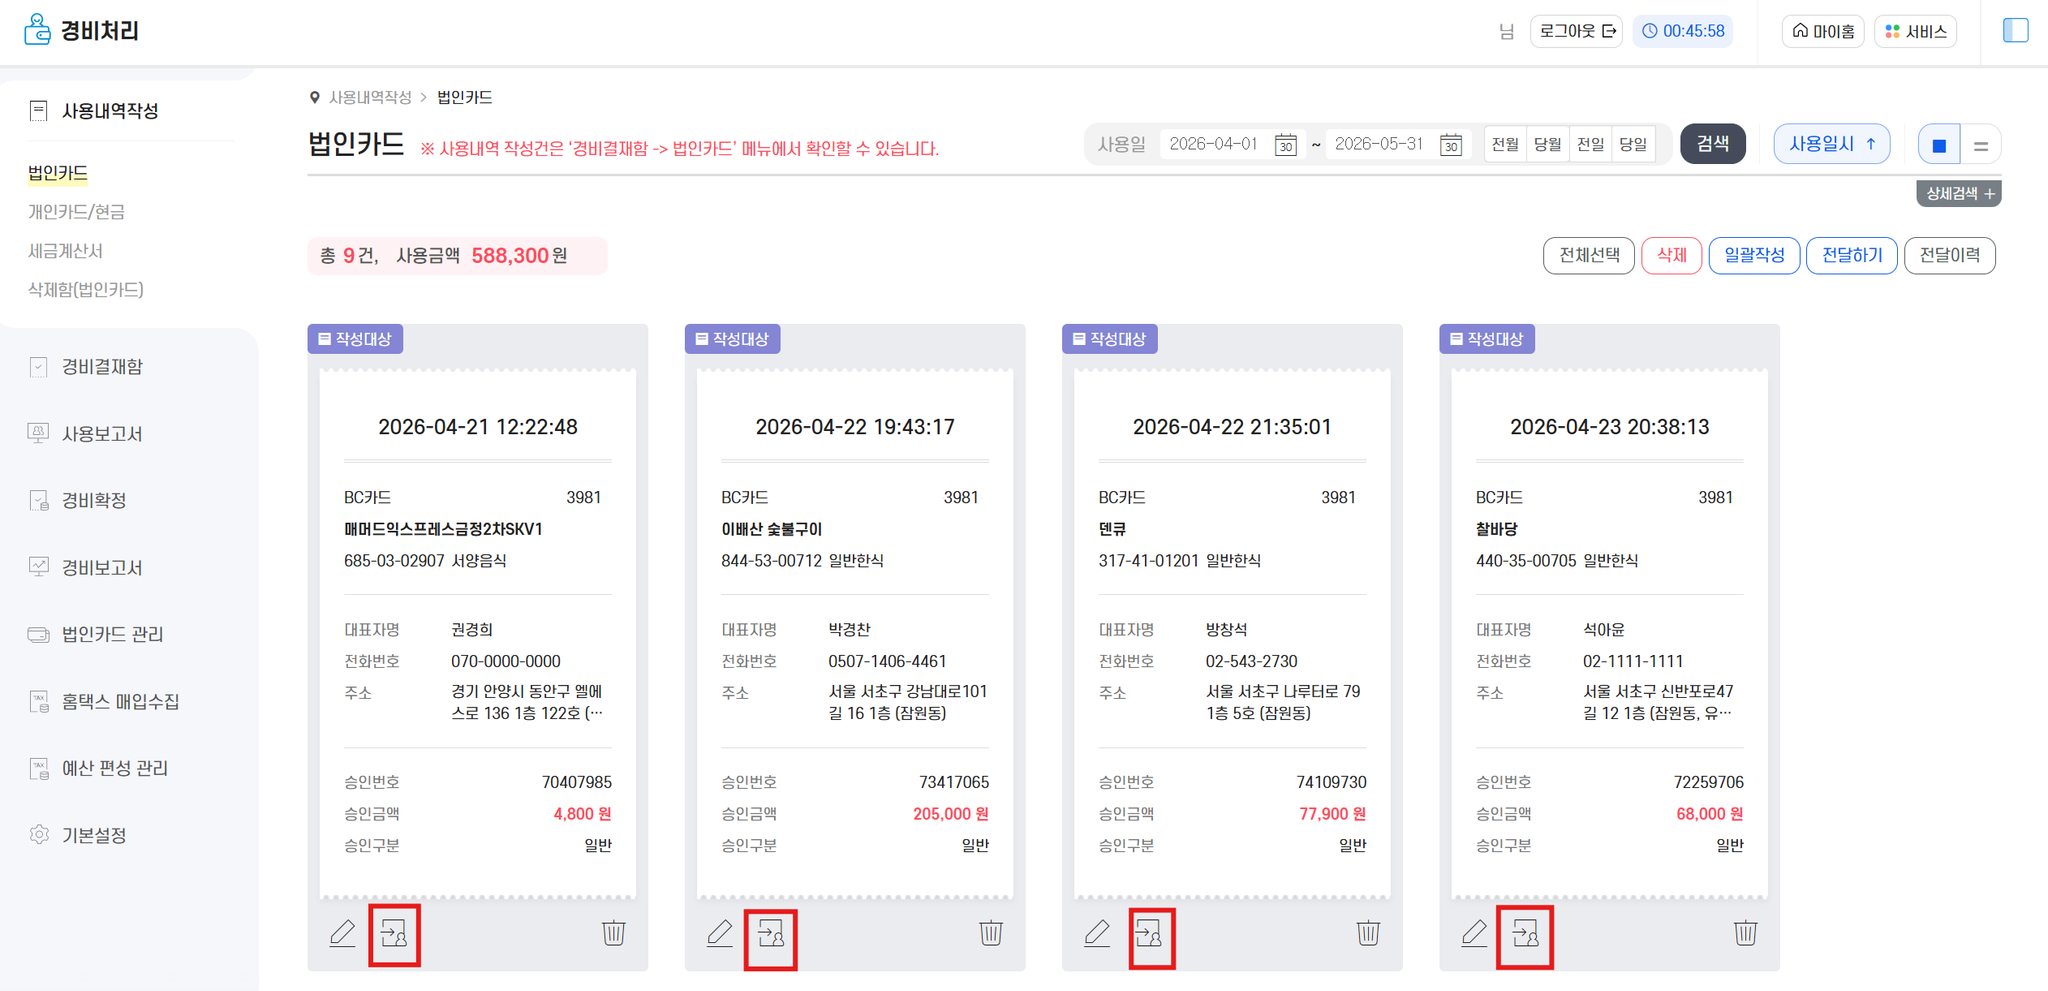Open 세금계산서 submenu item

[65, 251]
